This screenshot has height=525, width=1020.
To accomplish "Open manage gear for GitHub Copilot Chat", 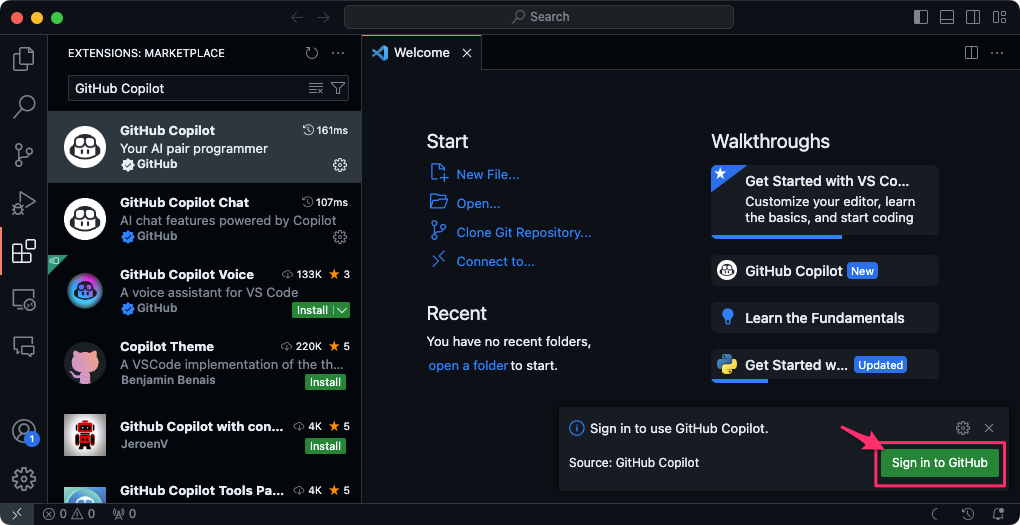I will (340, 237).
